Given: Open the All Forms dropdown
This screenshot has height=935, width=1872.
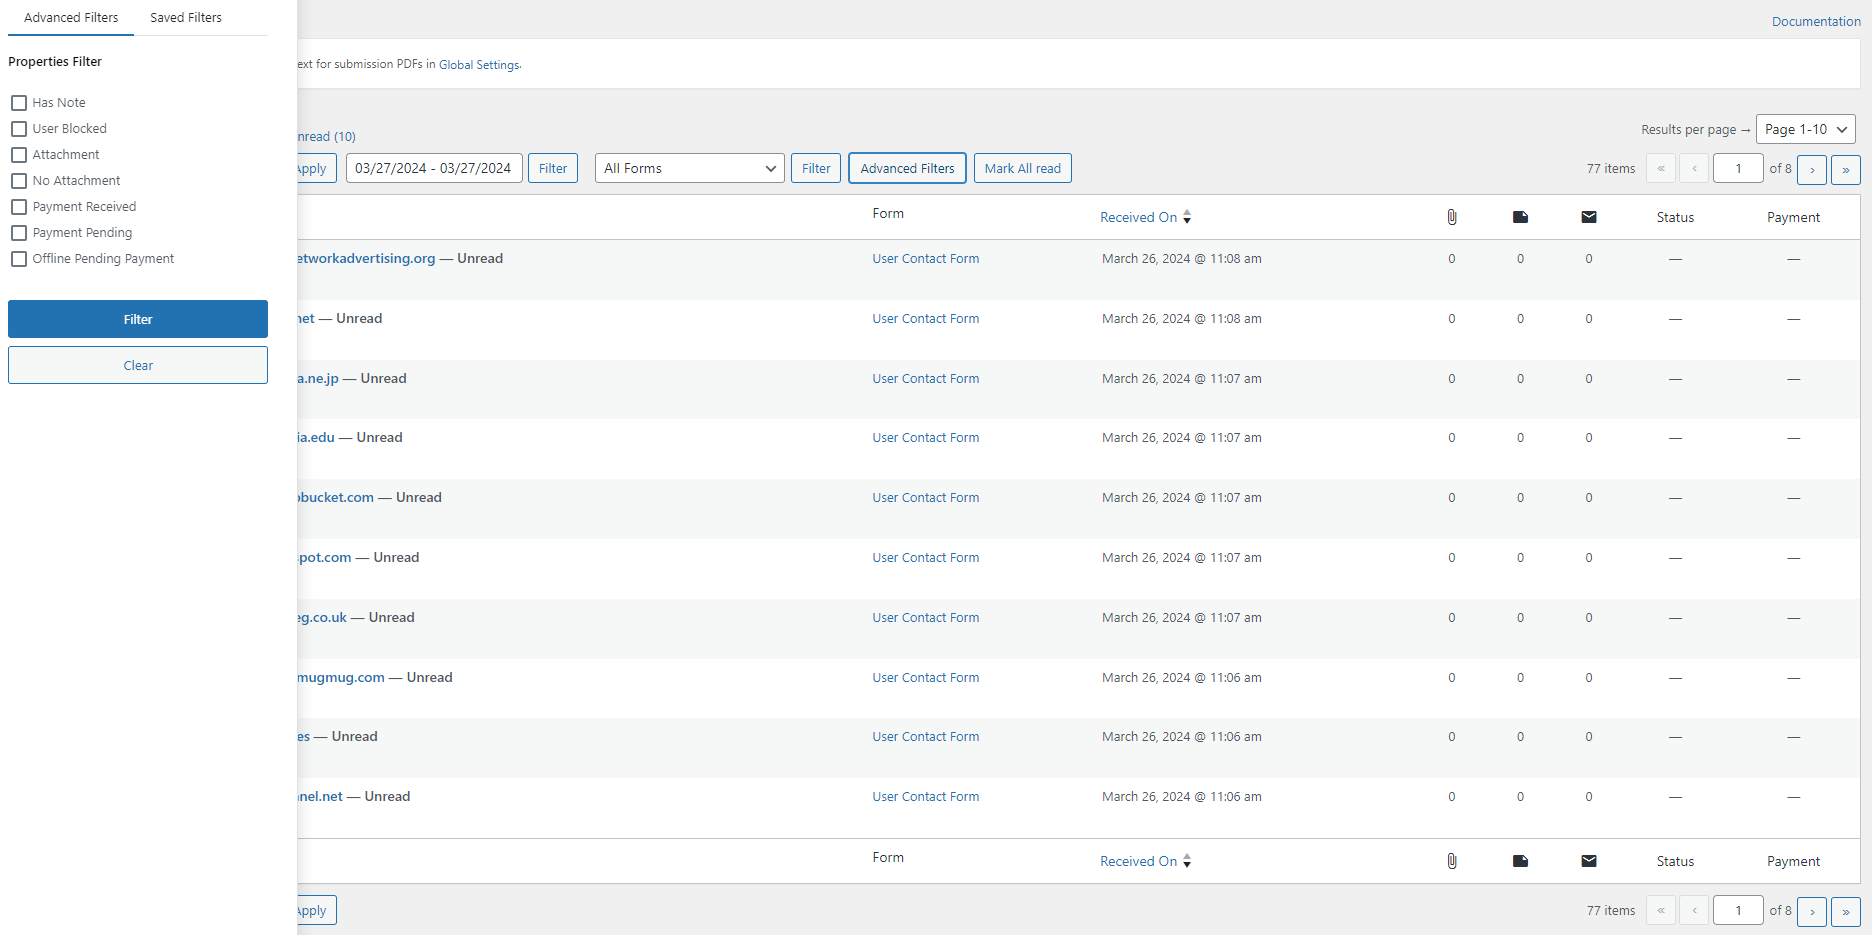Looking at the screenshot, I should pos(690,168).
